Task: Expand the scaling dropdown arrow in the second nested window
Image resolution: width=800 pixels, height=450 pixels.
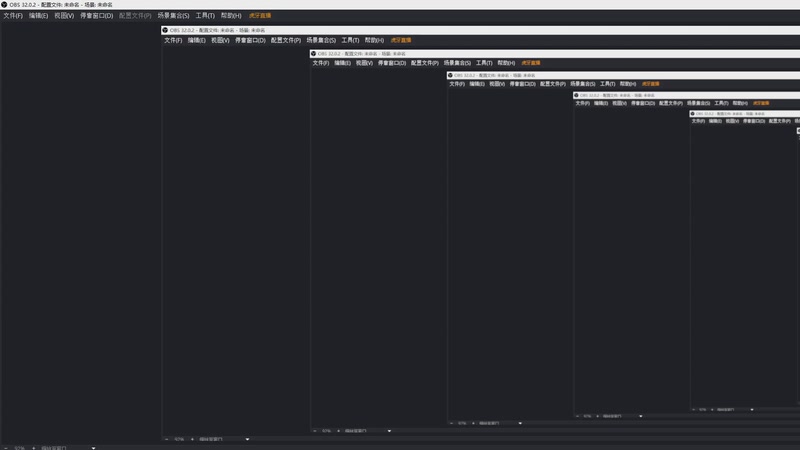Action: (389, 431)
